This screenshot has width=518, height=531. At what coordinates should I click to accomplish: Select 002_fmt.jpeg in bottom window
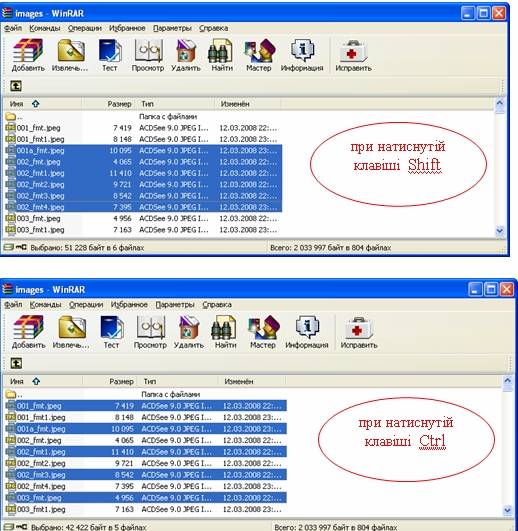click(145, 440)
